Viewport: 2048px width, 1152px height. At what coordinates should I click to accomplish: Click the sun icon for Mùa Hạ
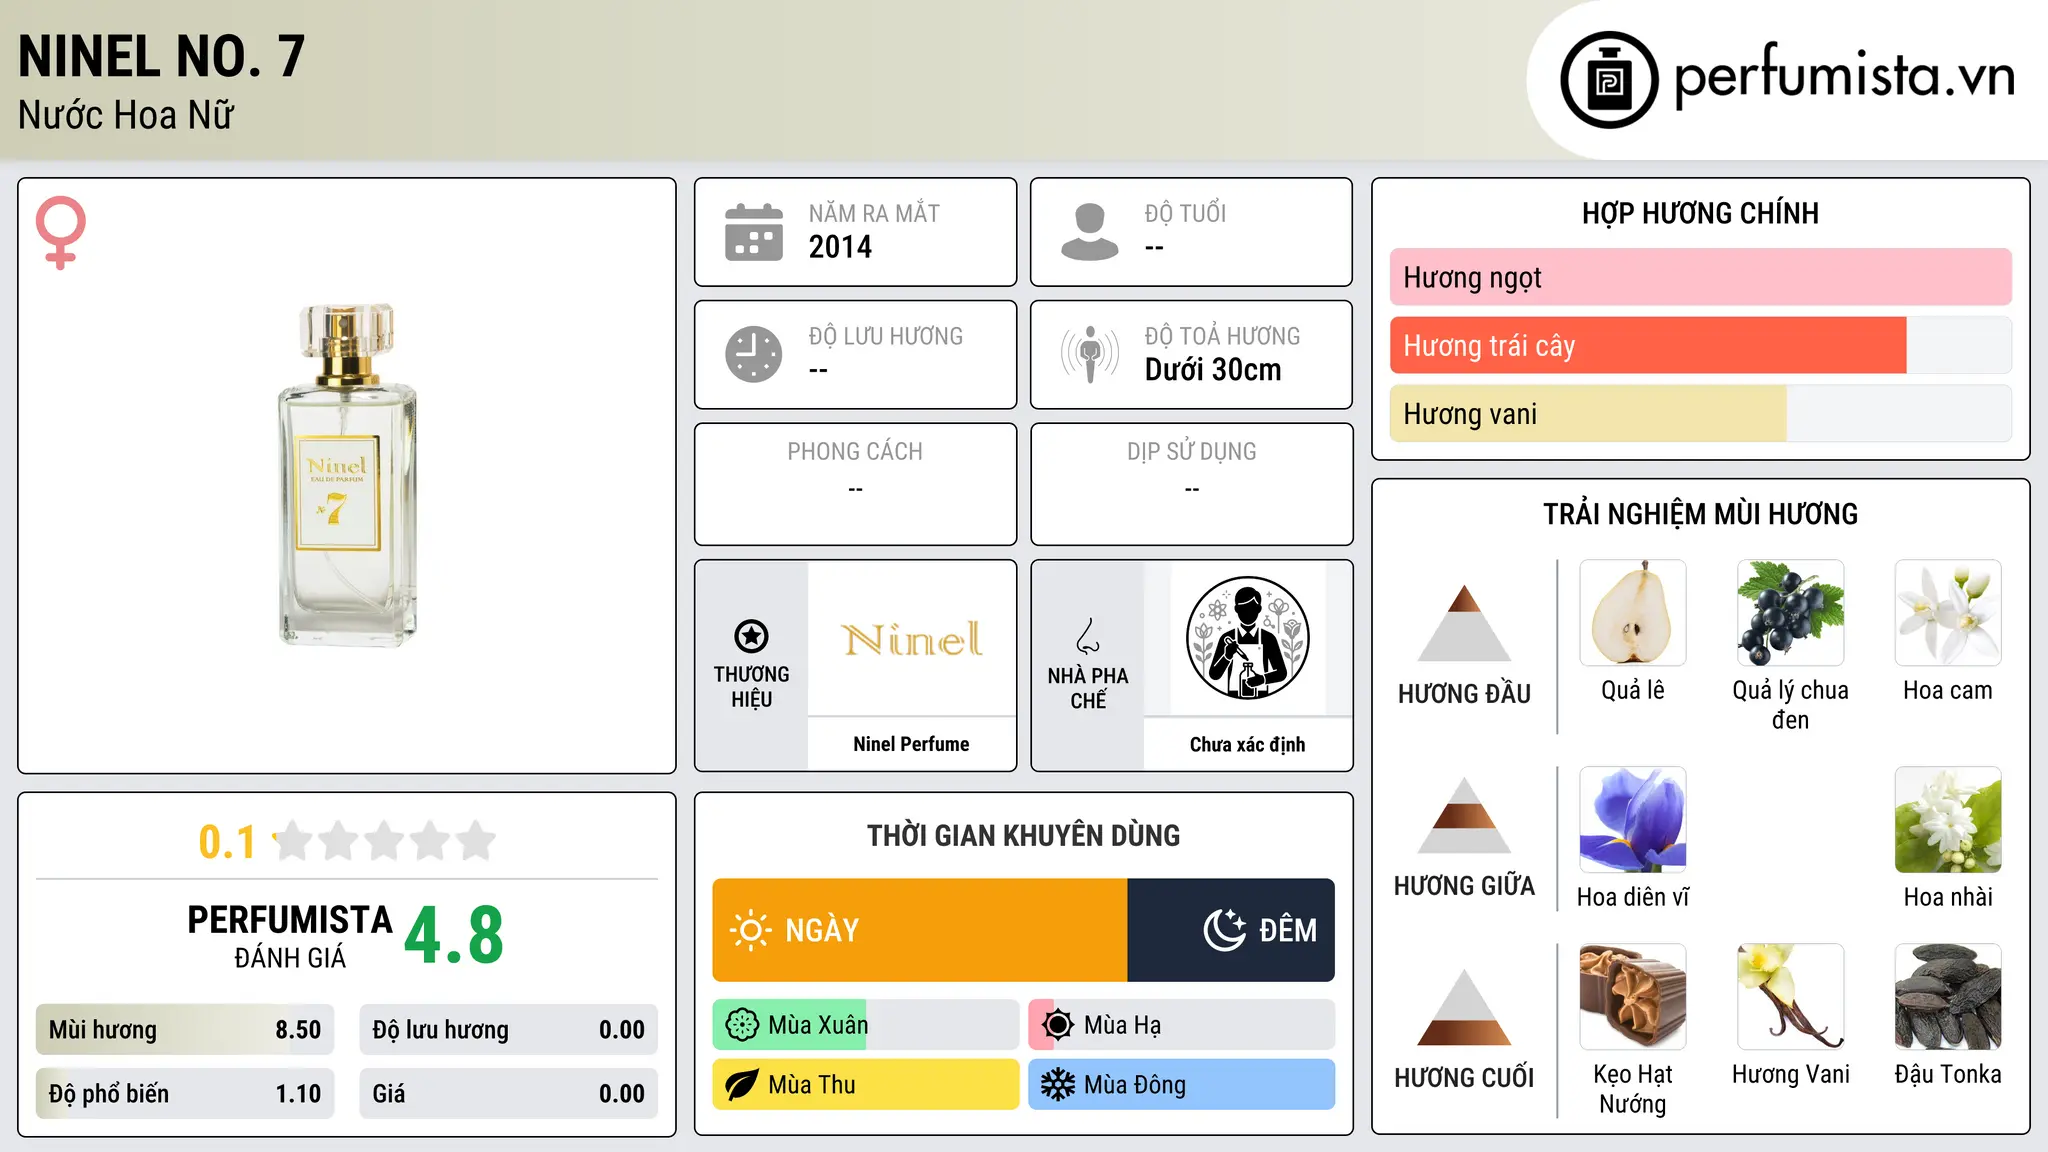pyautogui.click(x=1058, y=1025)
